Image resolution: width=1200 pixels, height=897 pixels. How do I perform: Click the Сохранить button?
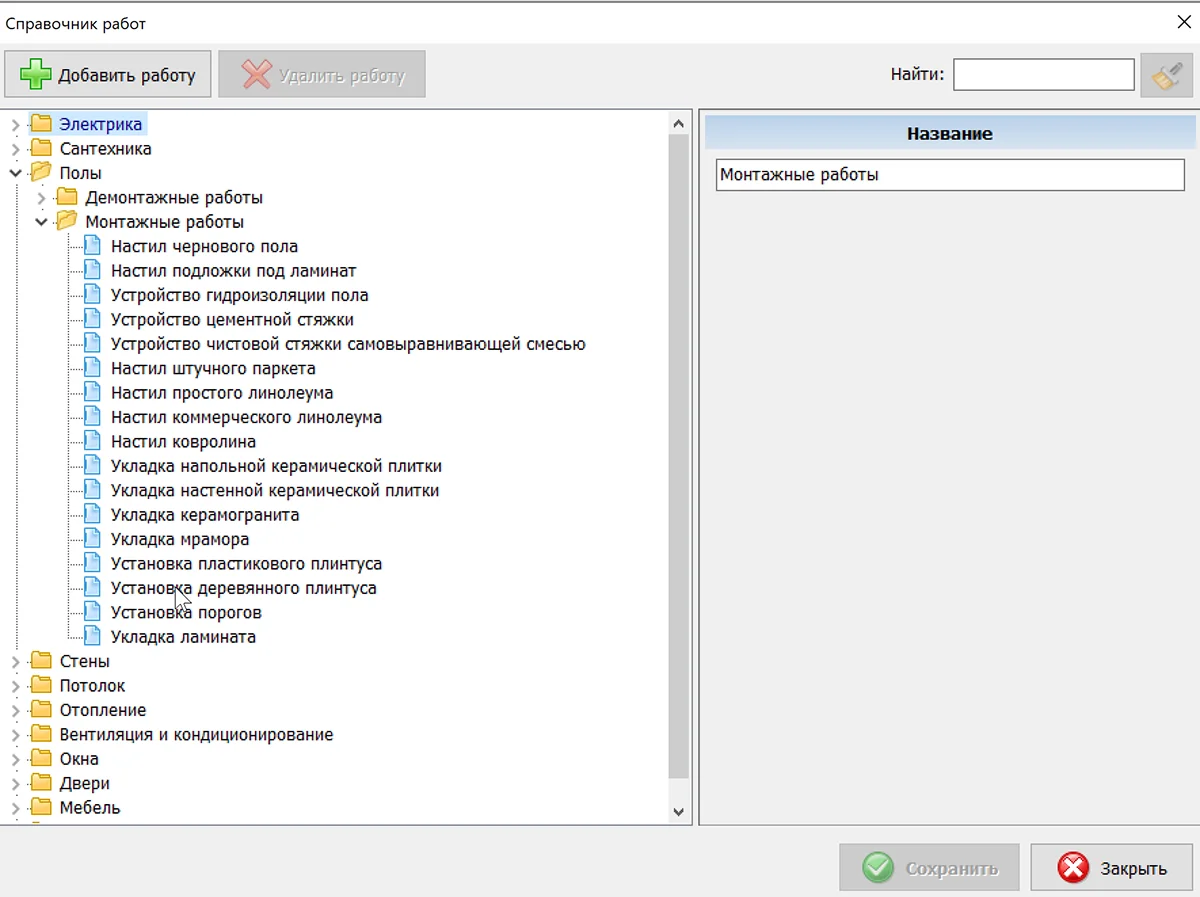pos(929,868)
